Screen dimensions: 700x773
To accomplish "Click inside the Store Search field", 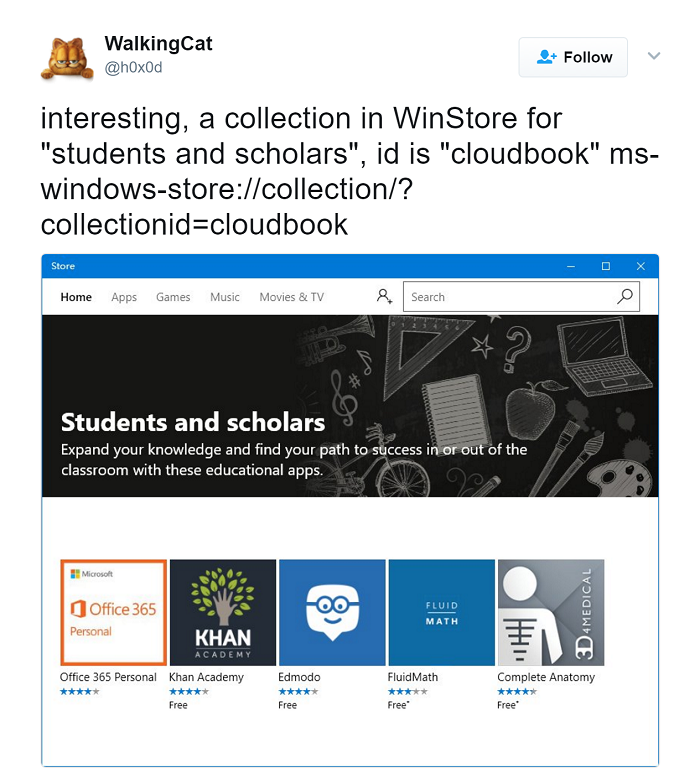I will [510, 297].
